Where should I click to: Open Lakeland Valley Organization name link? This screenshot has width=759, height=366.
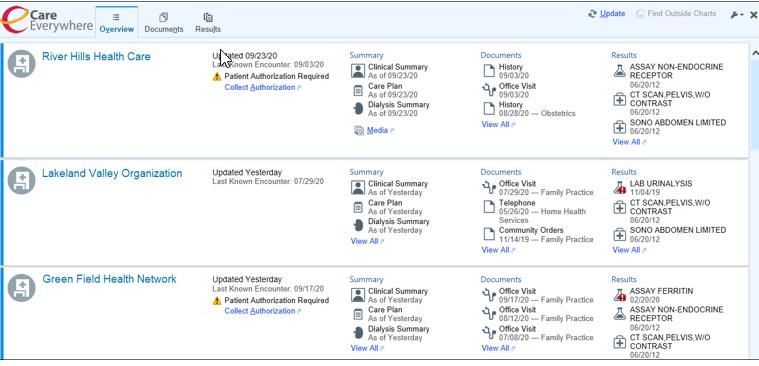coord(112,173)
